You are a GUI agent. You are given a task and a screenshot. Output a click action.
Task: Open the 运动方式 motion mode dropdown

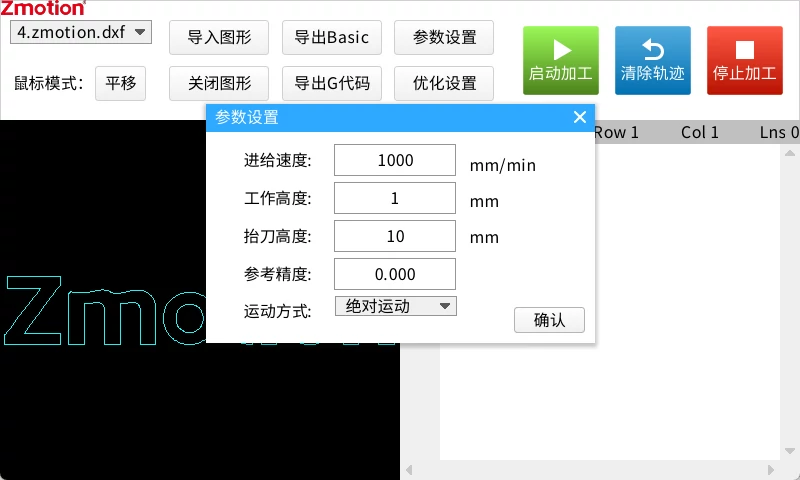click(396, 306)
